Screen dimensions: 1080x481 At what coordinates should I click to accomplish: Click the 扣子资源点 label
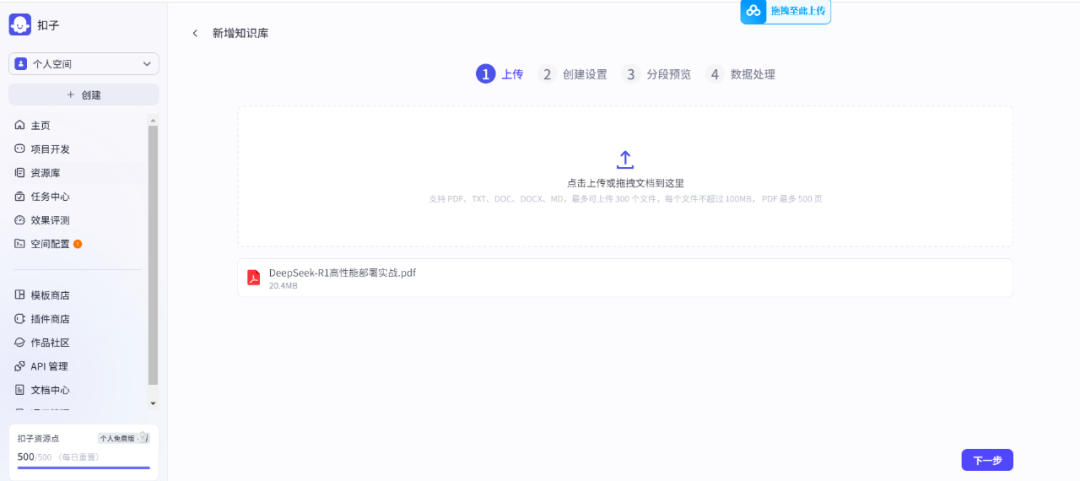[x=39, y=438]
